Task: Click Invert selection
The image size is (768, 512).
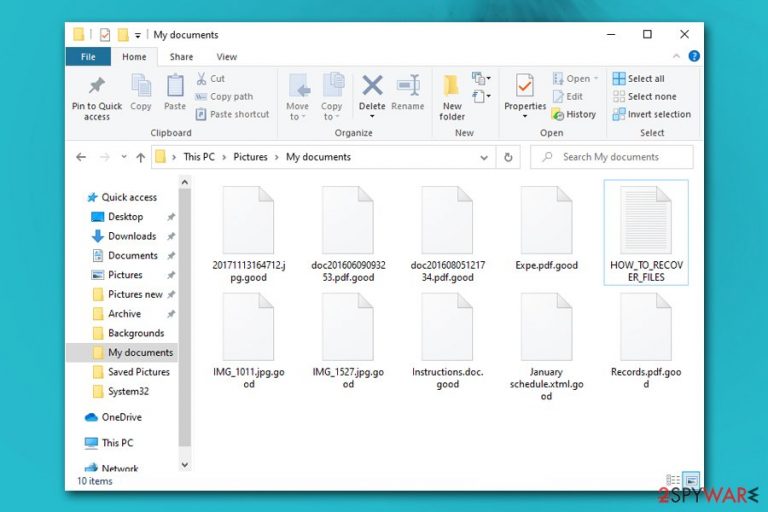Action: pos(651,114)
